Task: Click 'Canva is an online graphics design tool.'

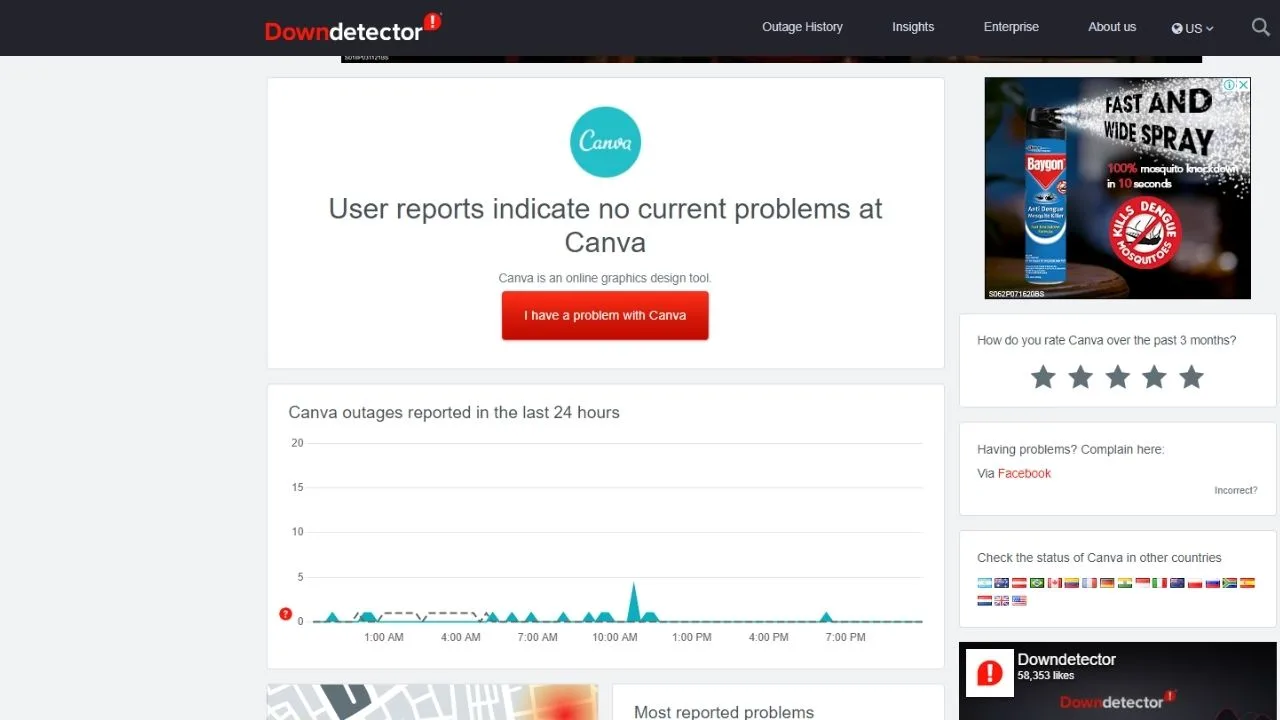Action: tap(605, 278)
